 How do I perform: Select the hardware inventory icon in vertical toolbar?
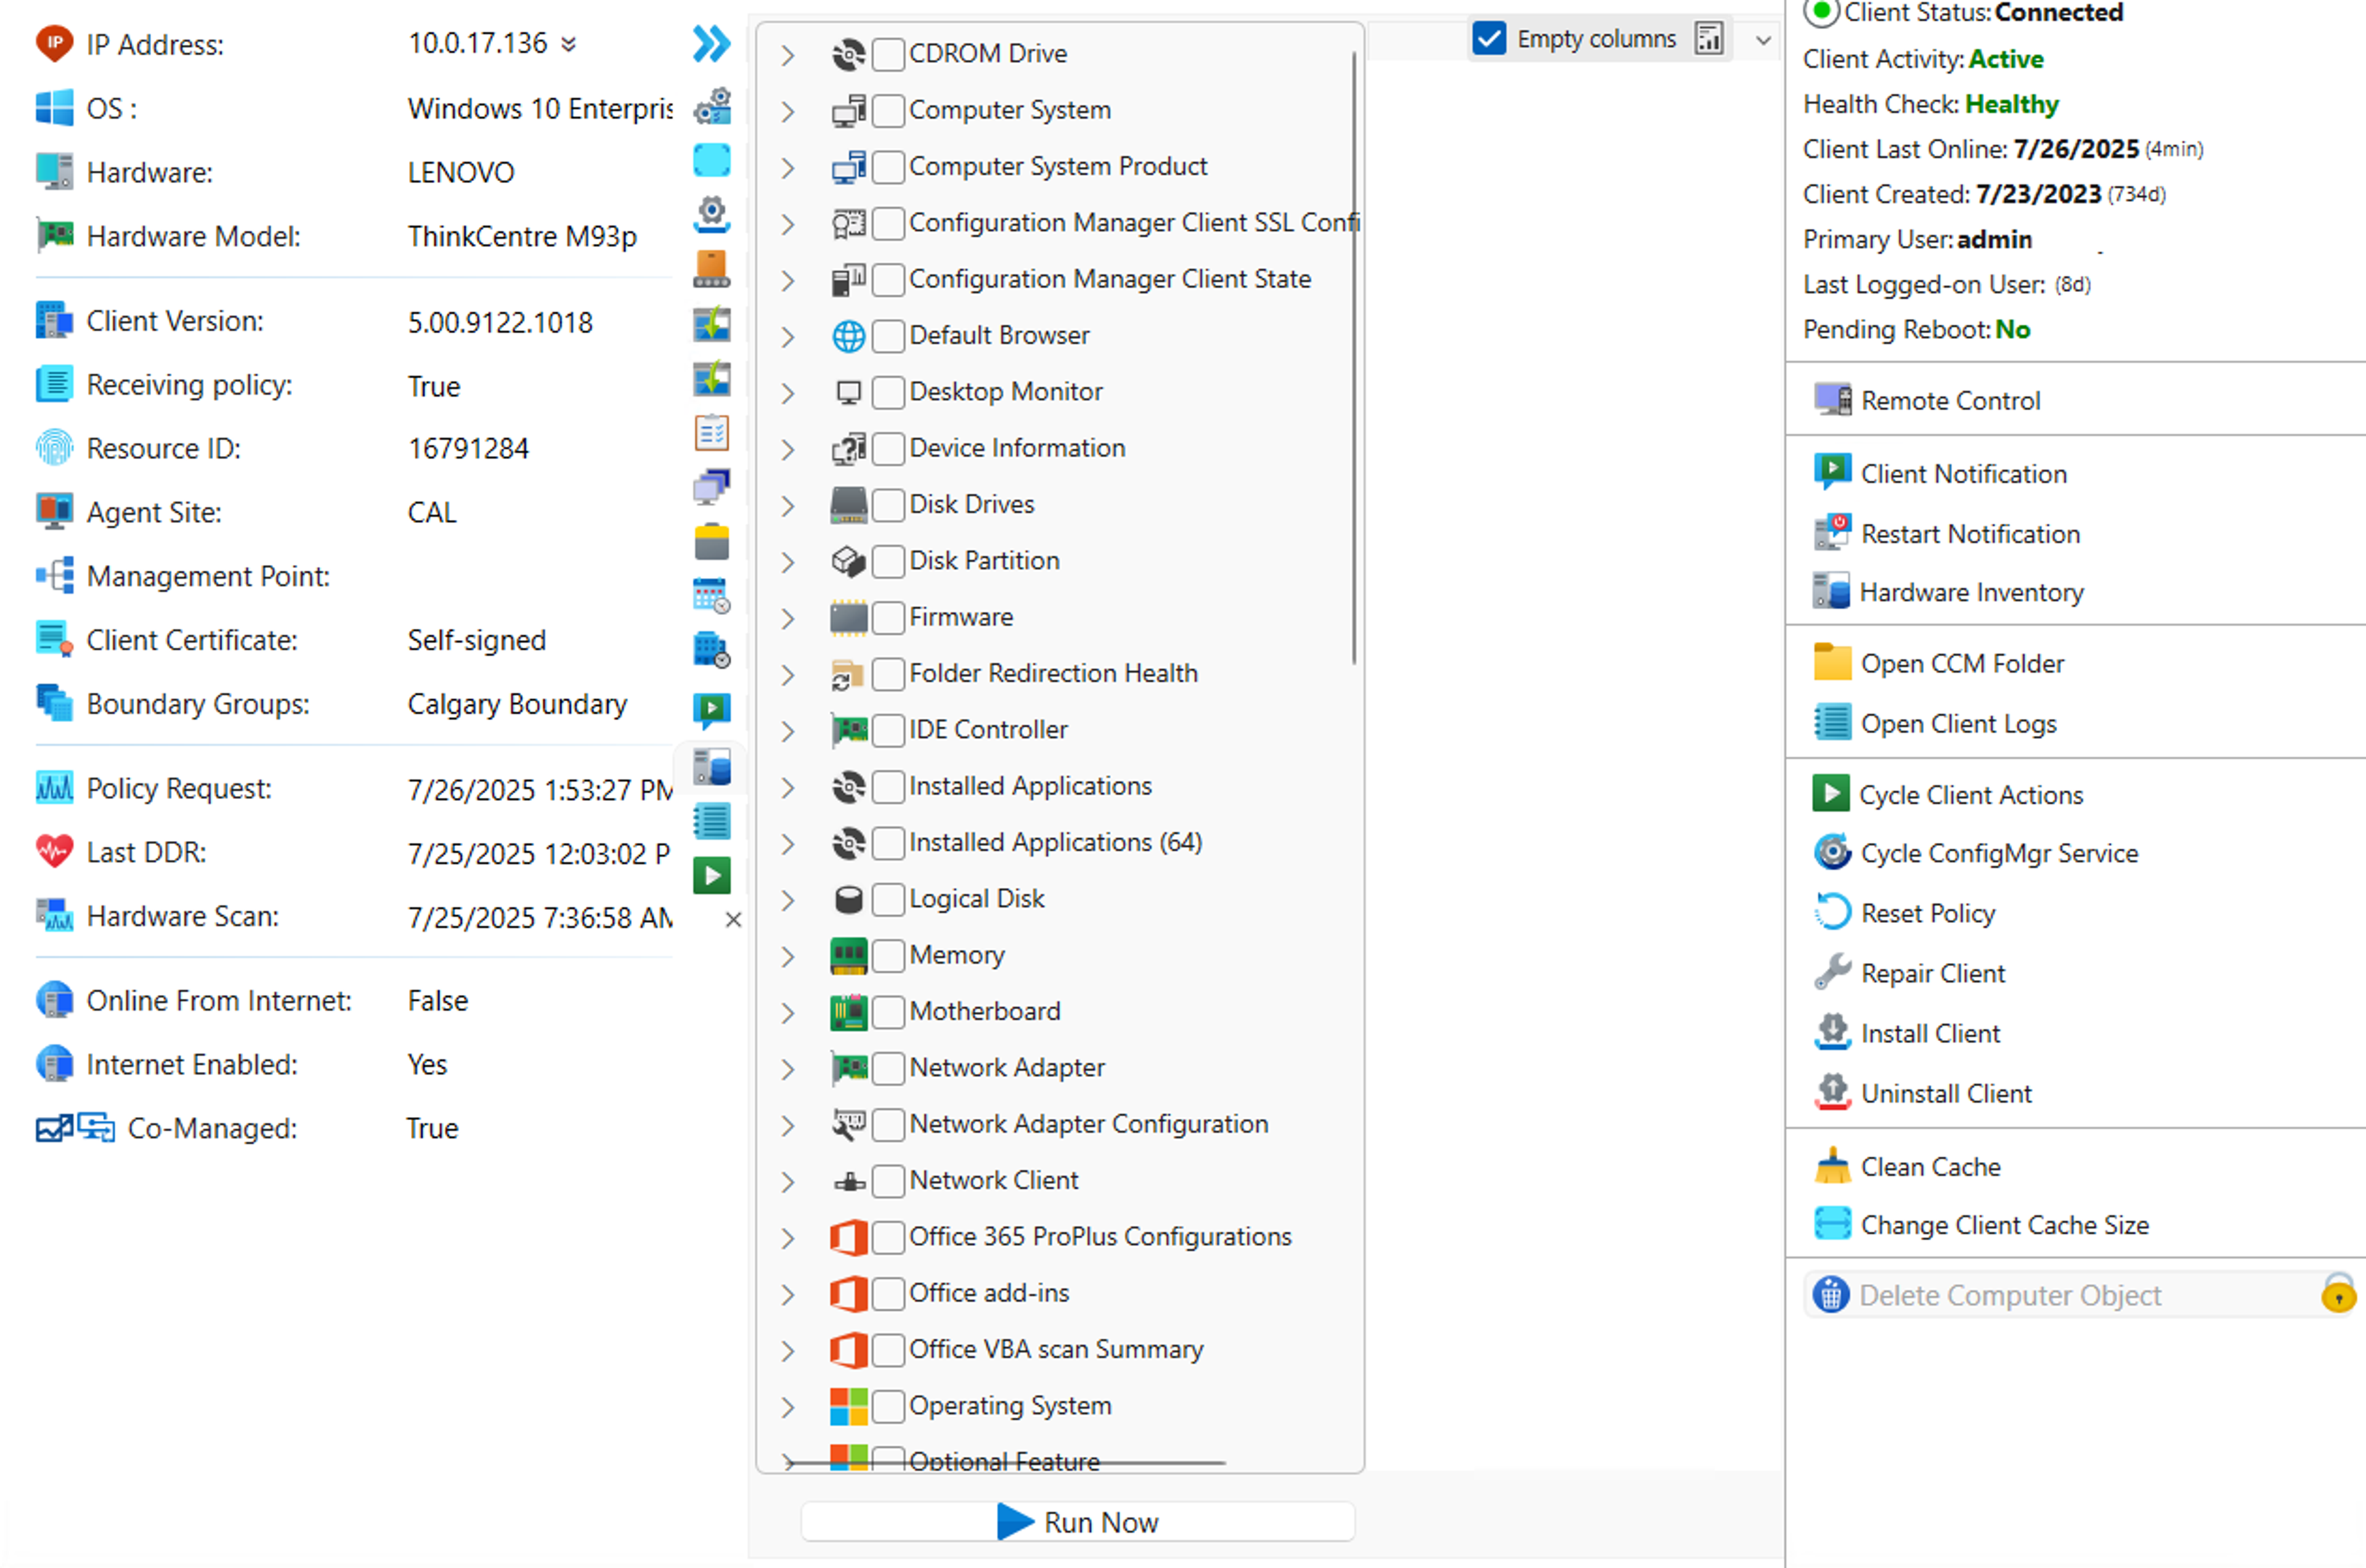[x=712, y=768]
